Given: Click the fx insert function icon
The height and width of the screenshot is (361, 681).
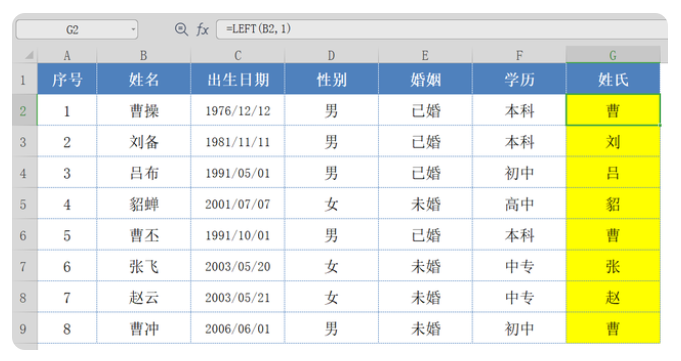Looking at the screenshot, I should (x=202, y=30).
